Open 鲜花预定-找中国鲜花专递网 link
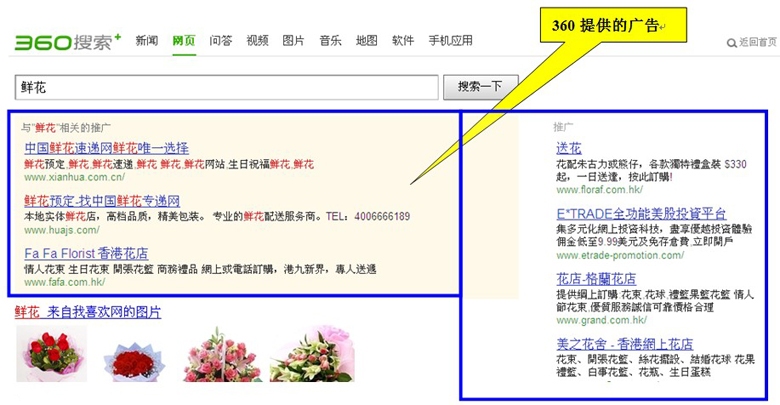Screen dimensions: 780x405 click(x=102, y=201)
